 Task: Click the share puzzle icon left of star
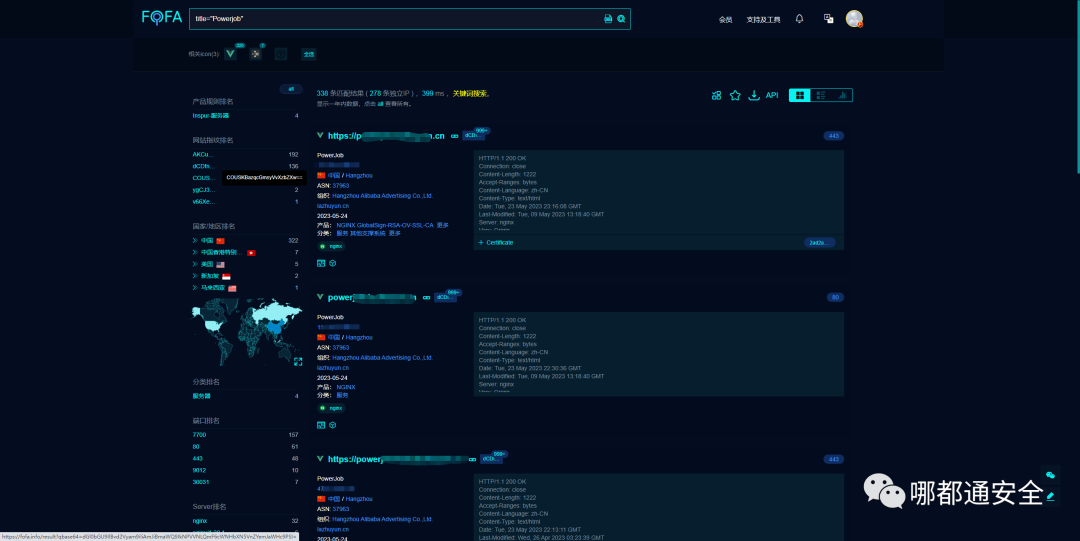click(716, 95)
